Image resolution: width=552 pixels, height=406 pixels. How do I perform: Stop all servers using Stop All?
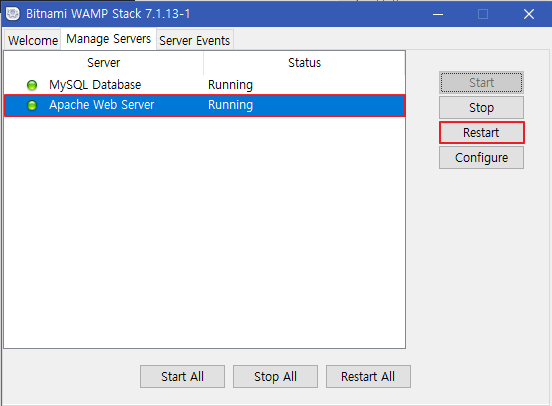tap(275, 377)
